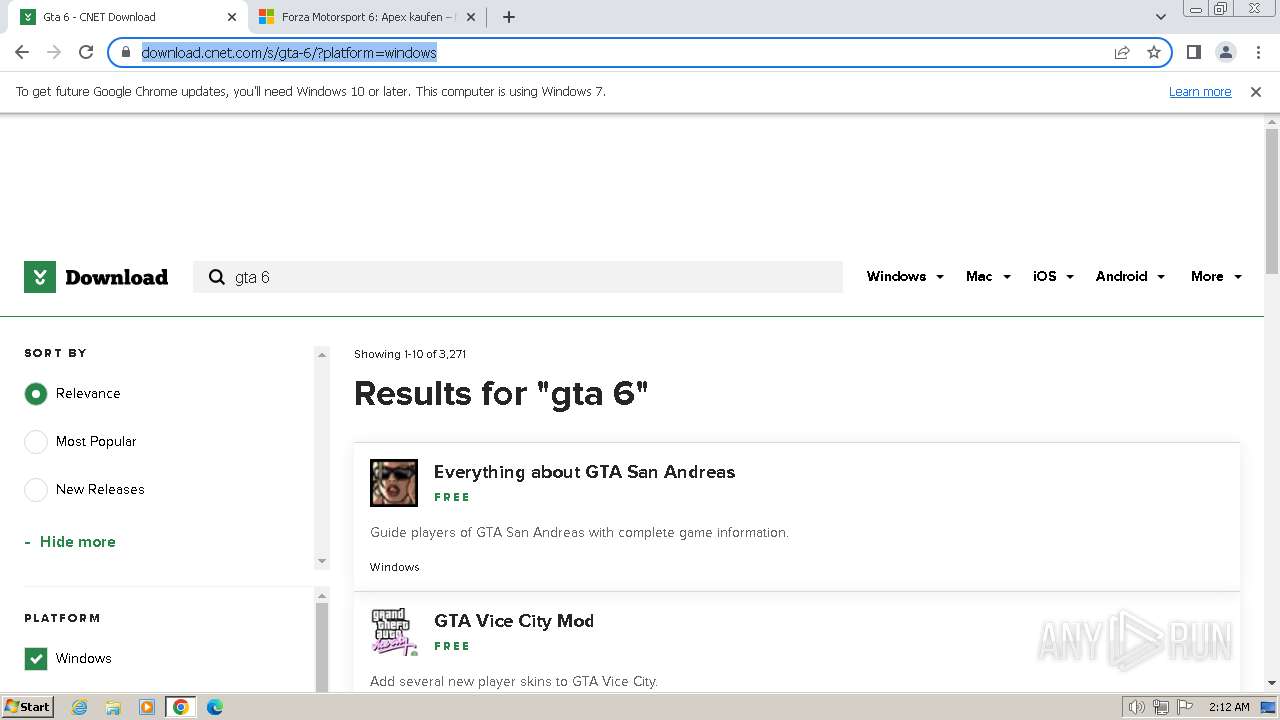Open File Explorer from taskbar

click(113, 707)
